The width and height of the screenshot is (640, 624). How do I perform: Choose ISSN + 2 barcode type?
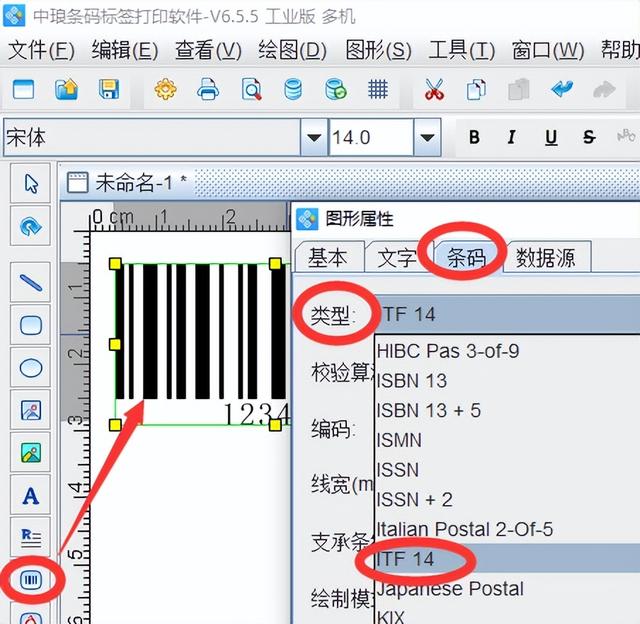point(507,500)
